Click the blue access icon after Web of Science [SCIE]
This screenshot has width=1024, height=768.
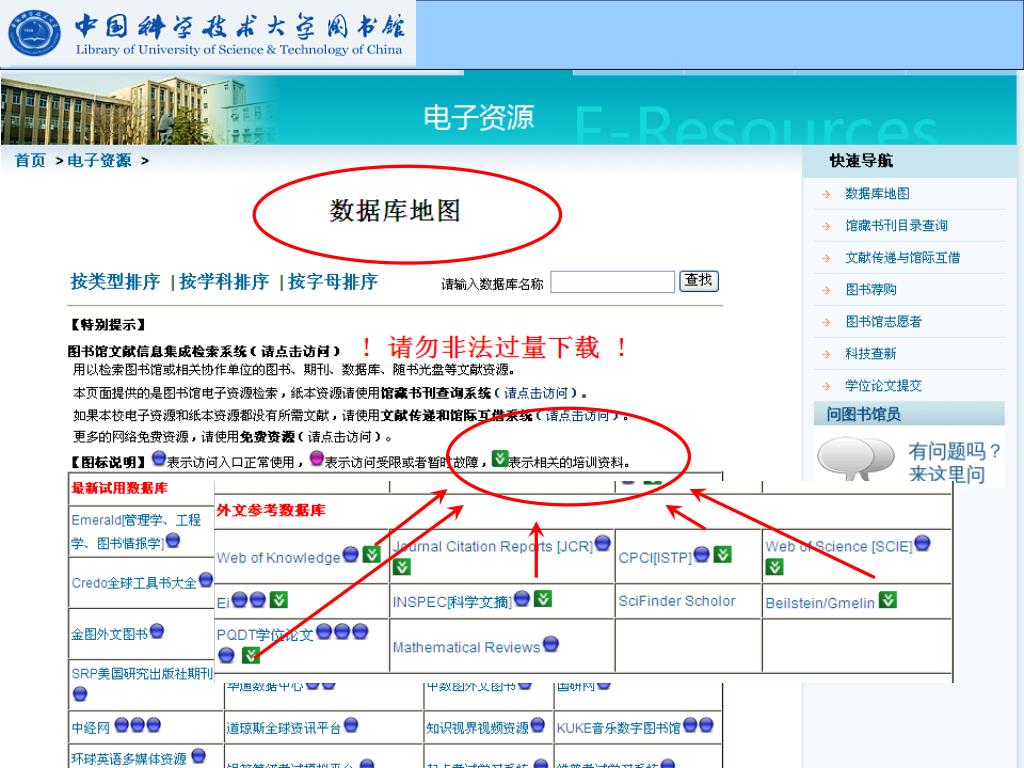coord(922,543)
